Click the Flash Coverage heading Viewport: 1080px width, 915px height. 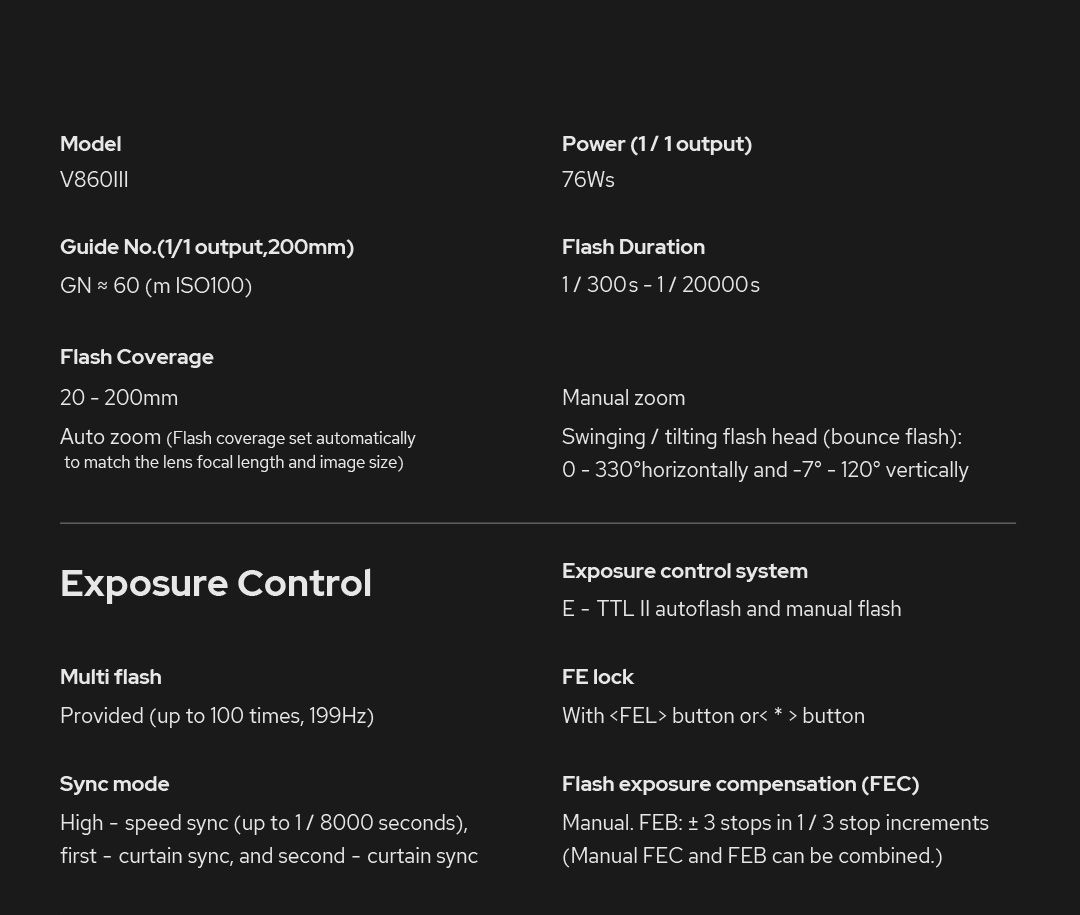[x=137, y=357]
